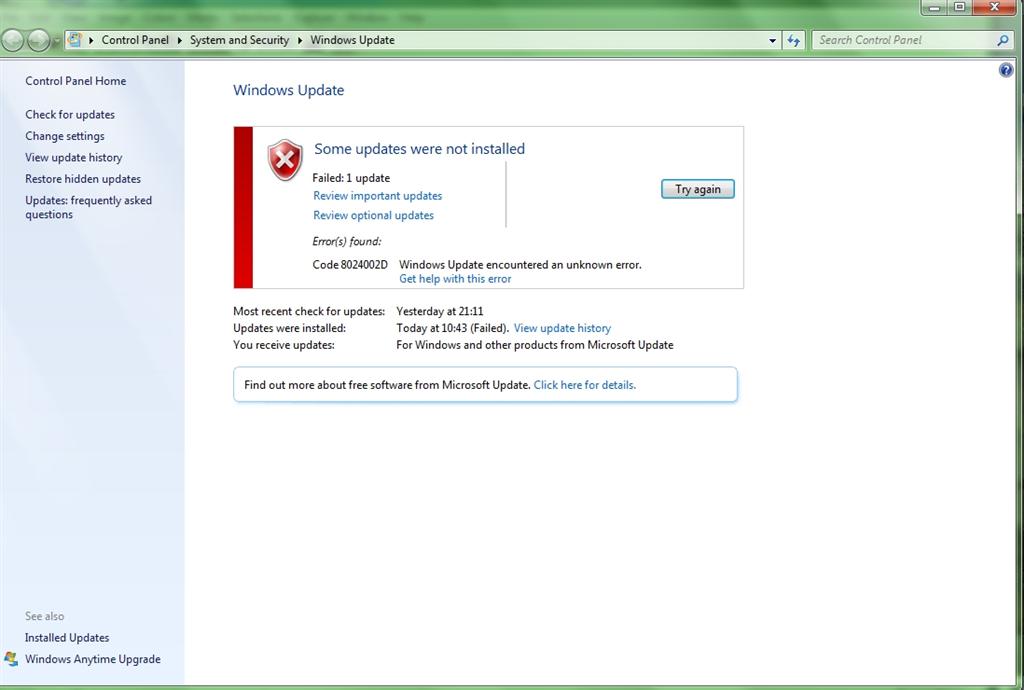Select the Control Panel breadcrumb
Screen dimensions: 1024x690
[135, 40]
